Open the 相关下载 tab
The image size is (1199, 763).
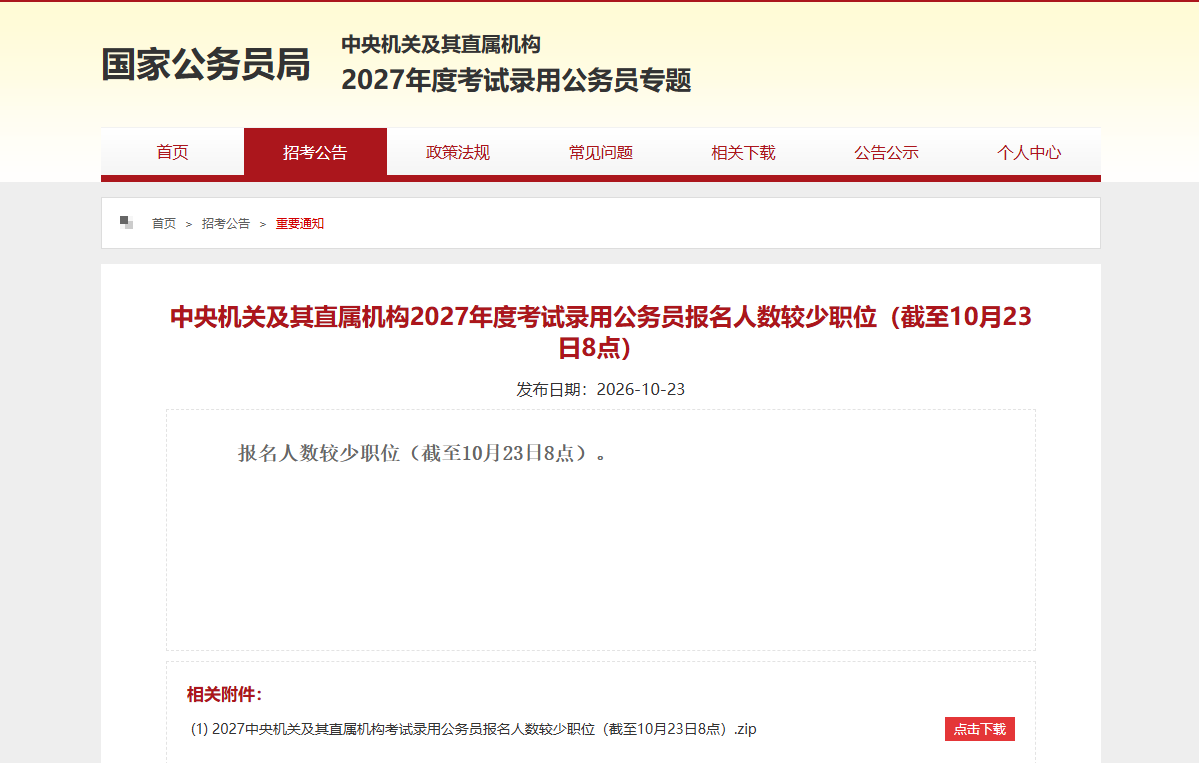(x=743, y=152)
